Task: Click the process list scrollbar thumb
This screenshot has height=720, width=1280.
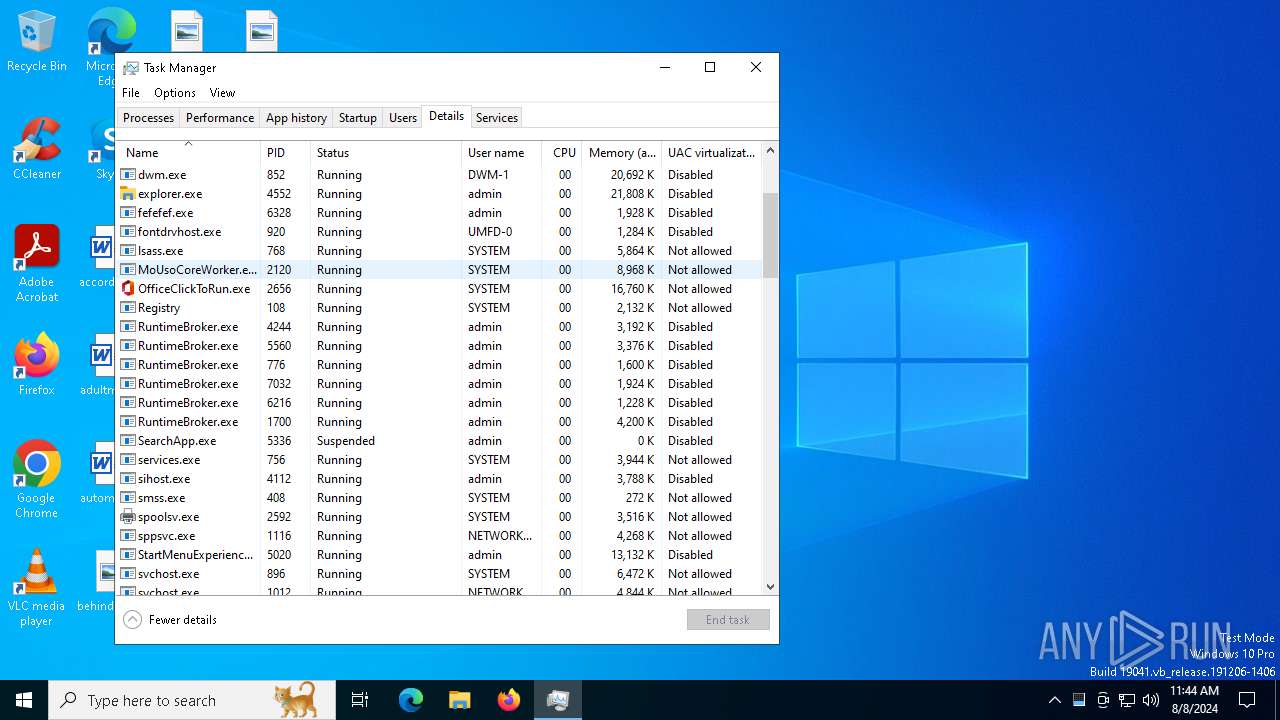Action: [x=770, y=236]
